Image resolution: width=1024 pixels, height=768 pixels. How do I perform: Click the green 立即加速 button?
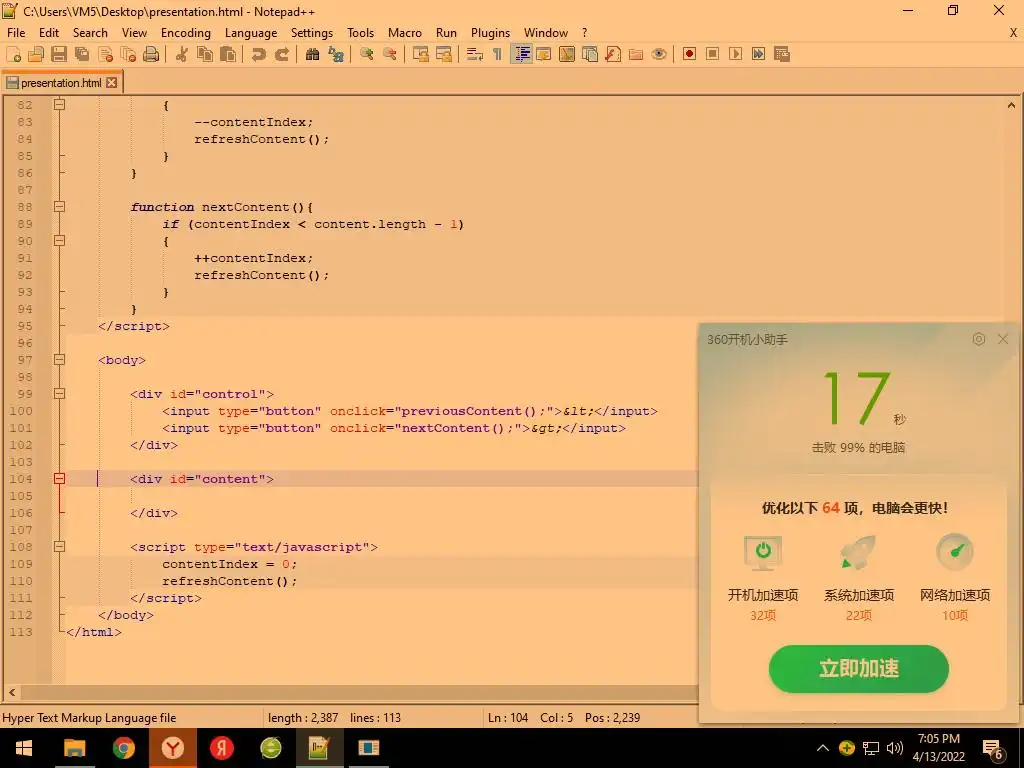click(x=858, y=668)
